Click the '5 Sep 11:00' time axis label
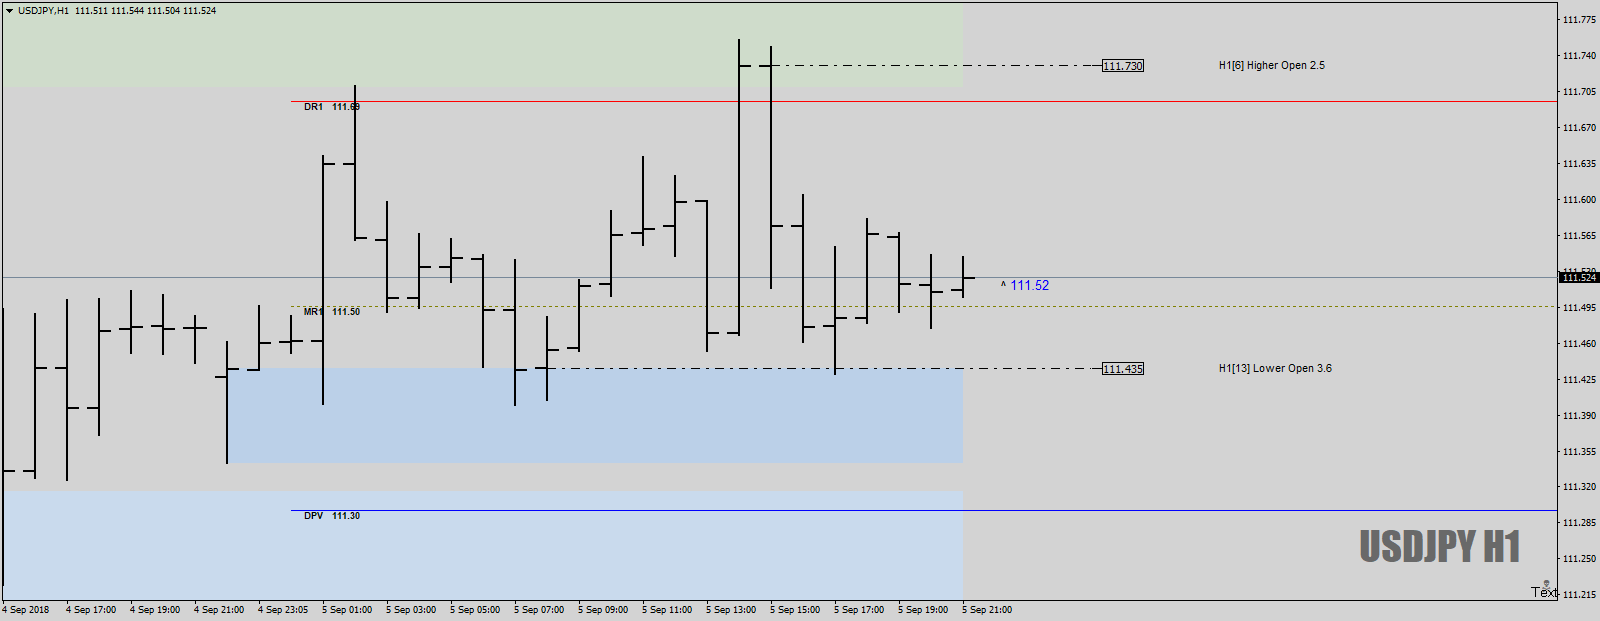 click(667, 610)
